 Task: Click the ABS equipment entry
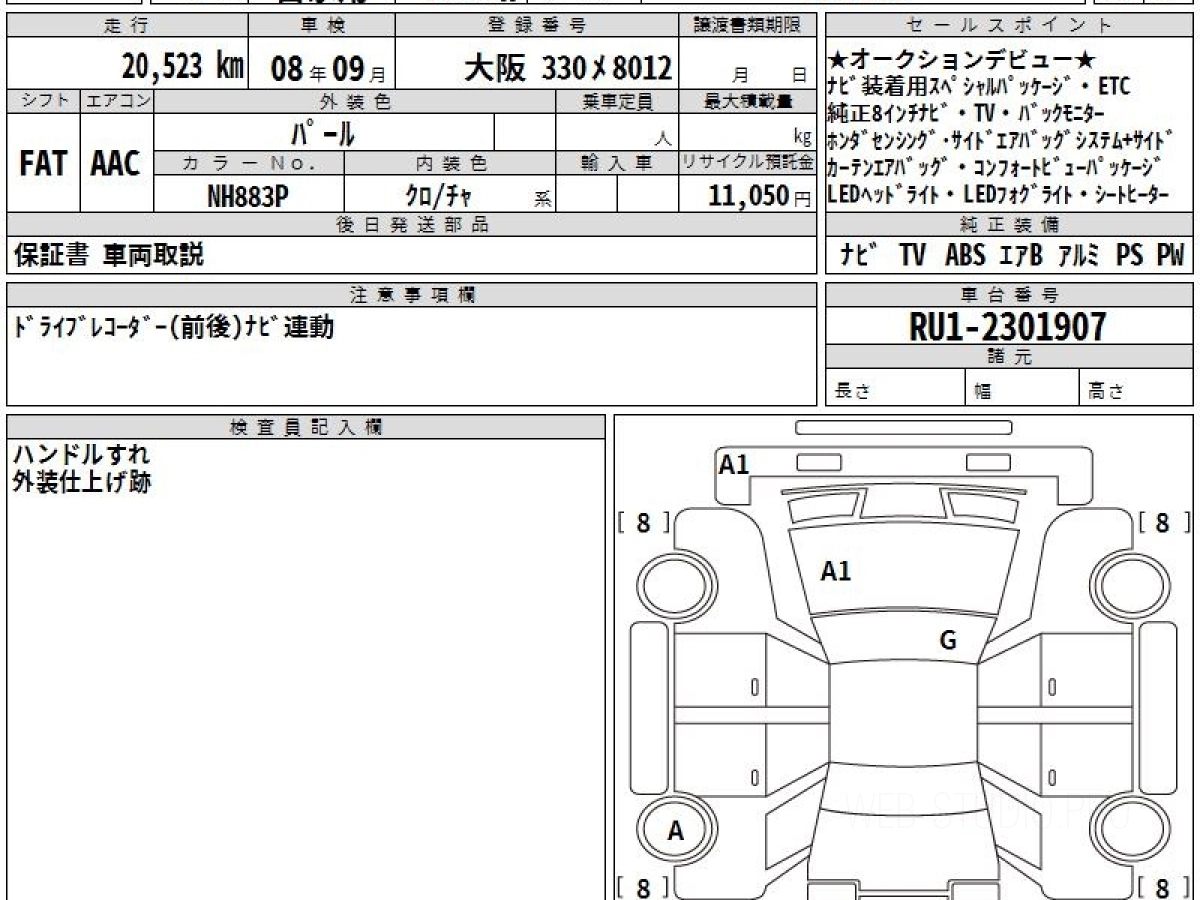click(x=964, y=256)
